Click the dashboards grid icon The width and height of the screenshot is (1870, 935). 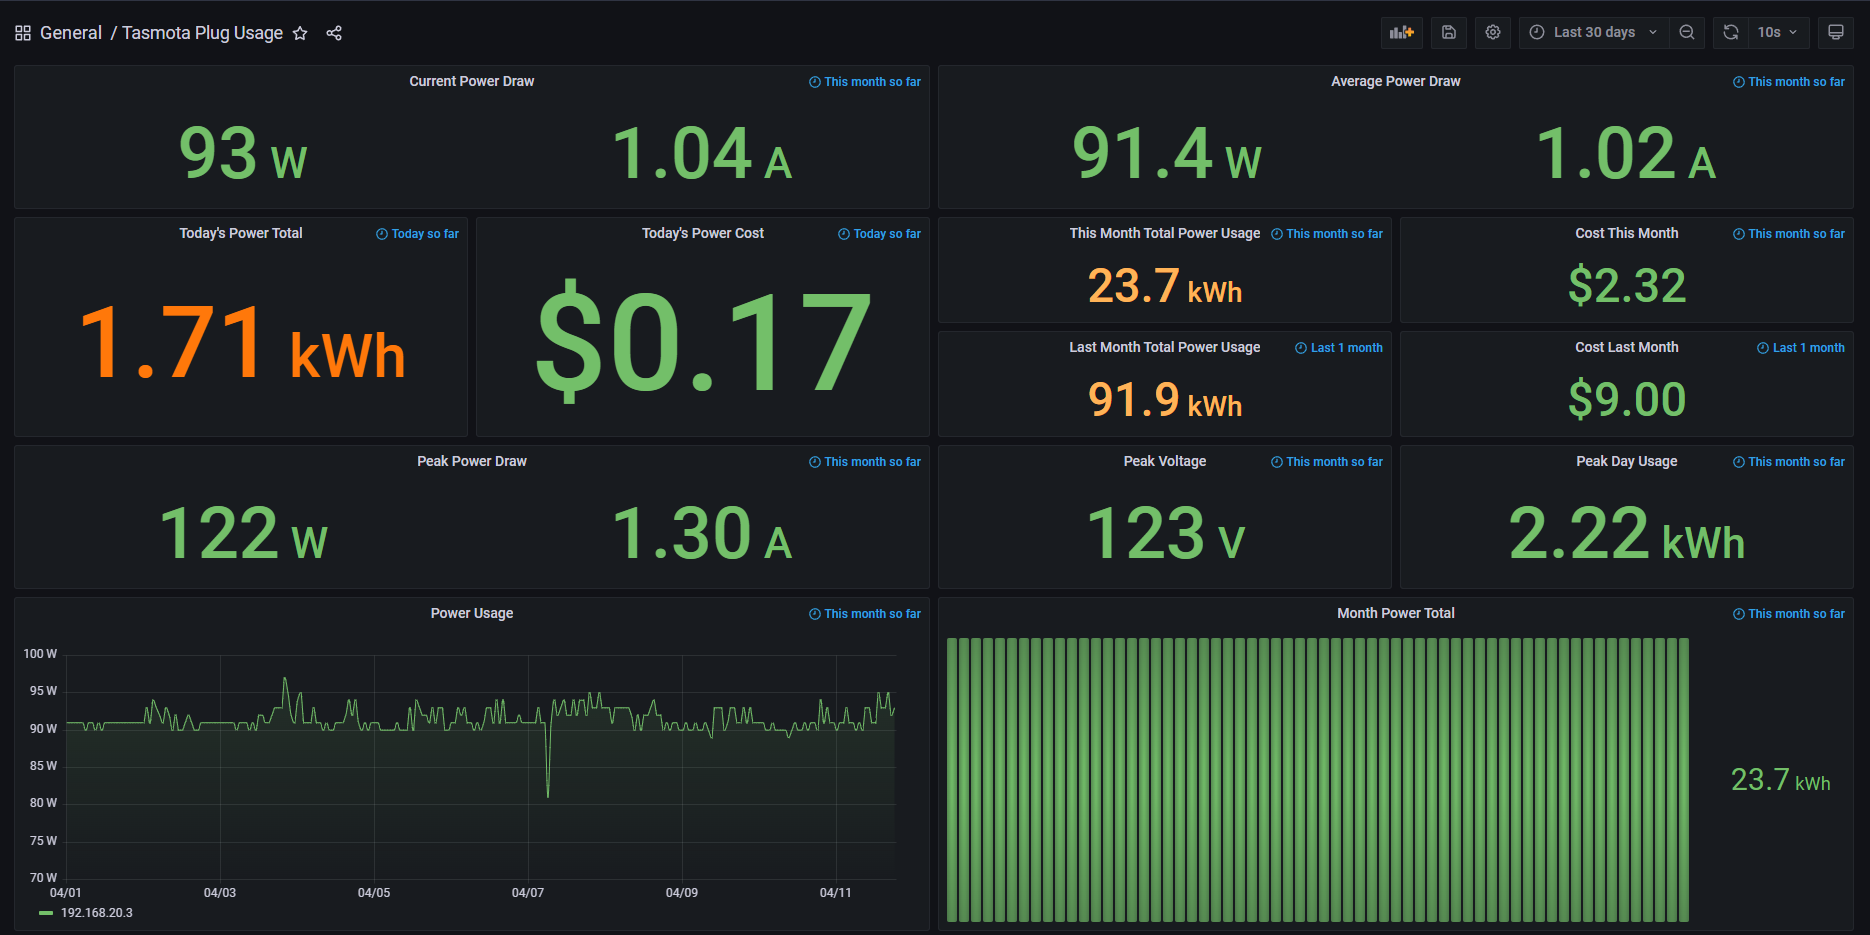23,33
